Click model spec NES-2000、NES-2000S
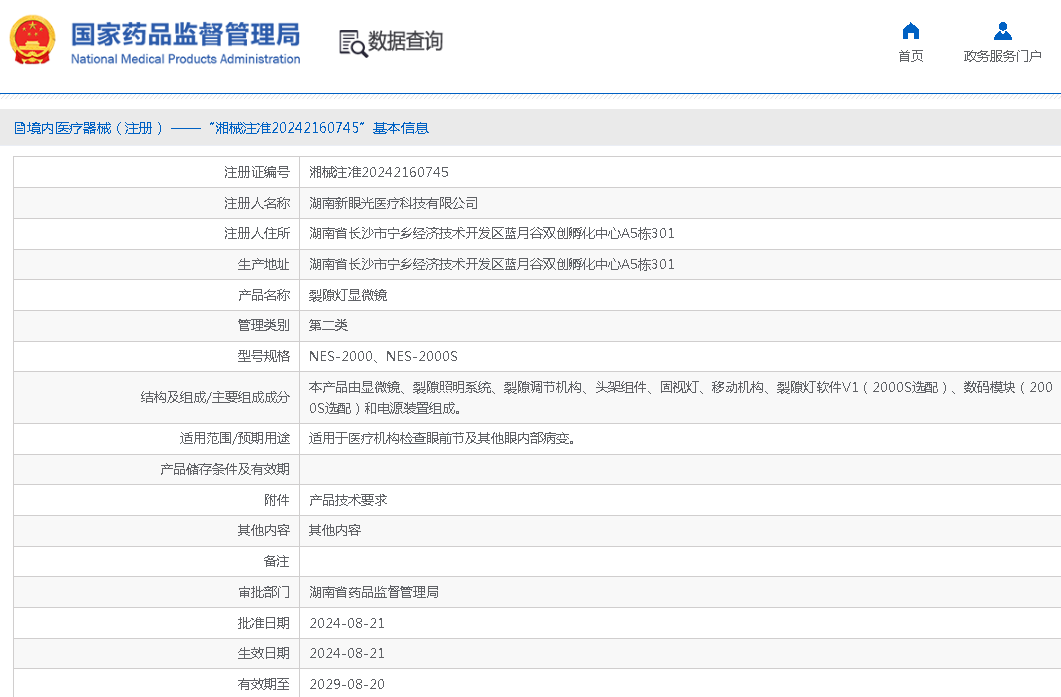 pyautogui.click(x=383, y=356)
